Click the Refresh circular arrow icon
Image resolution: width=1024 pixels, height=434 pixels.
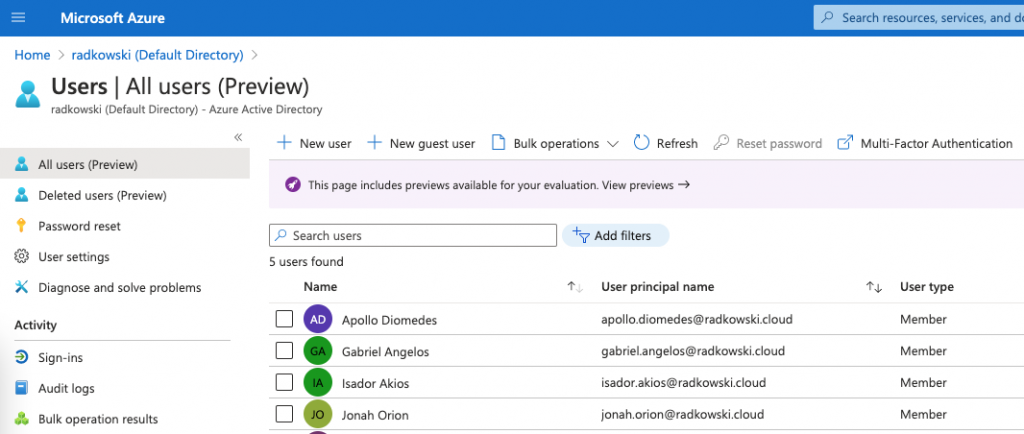tap(641, 143)
